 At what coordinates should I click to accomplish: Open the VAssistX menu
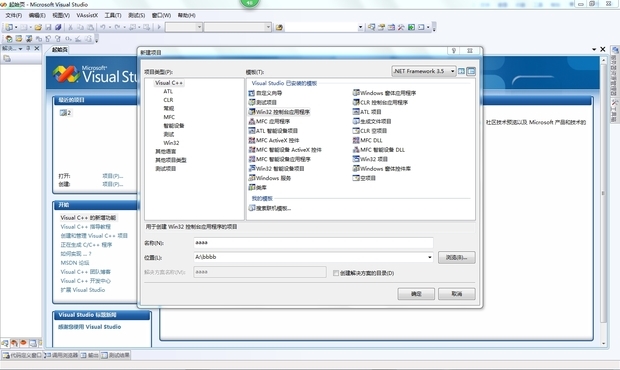coord(87,15)
